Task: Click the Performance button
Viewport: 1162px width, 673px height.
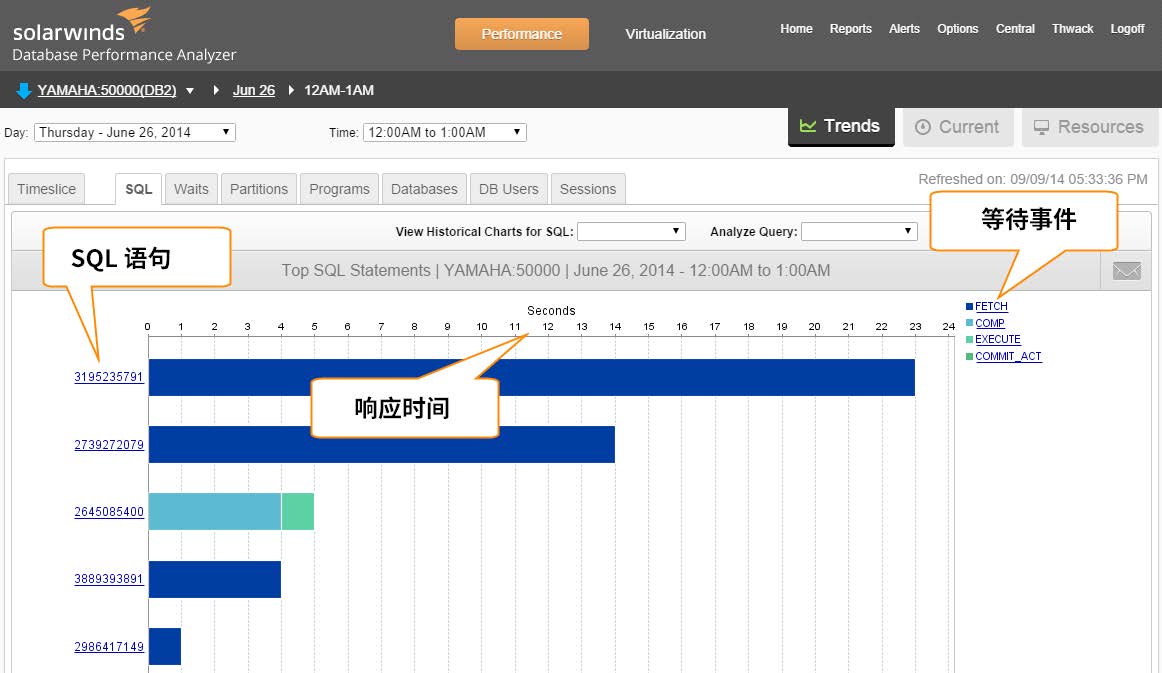Action: [x=521, y=34]
